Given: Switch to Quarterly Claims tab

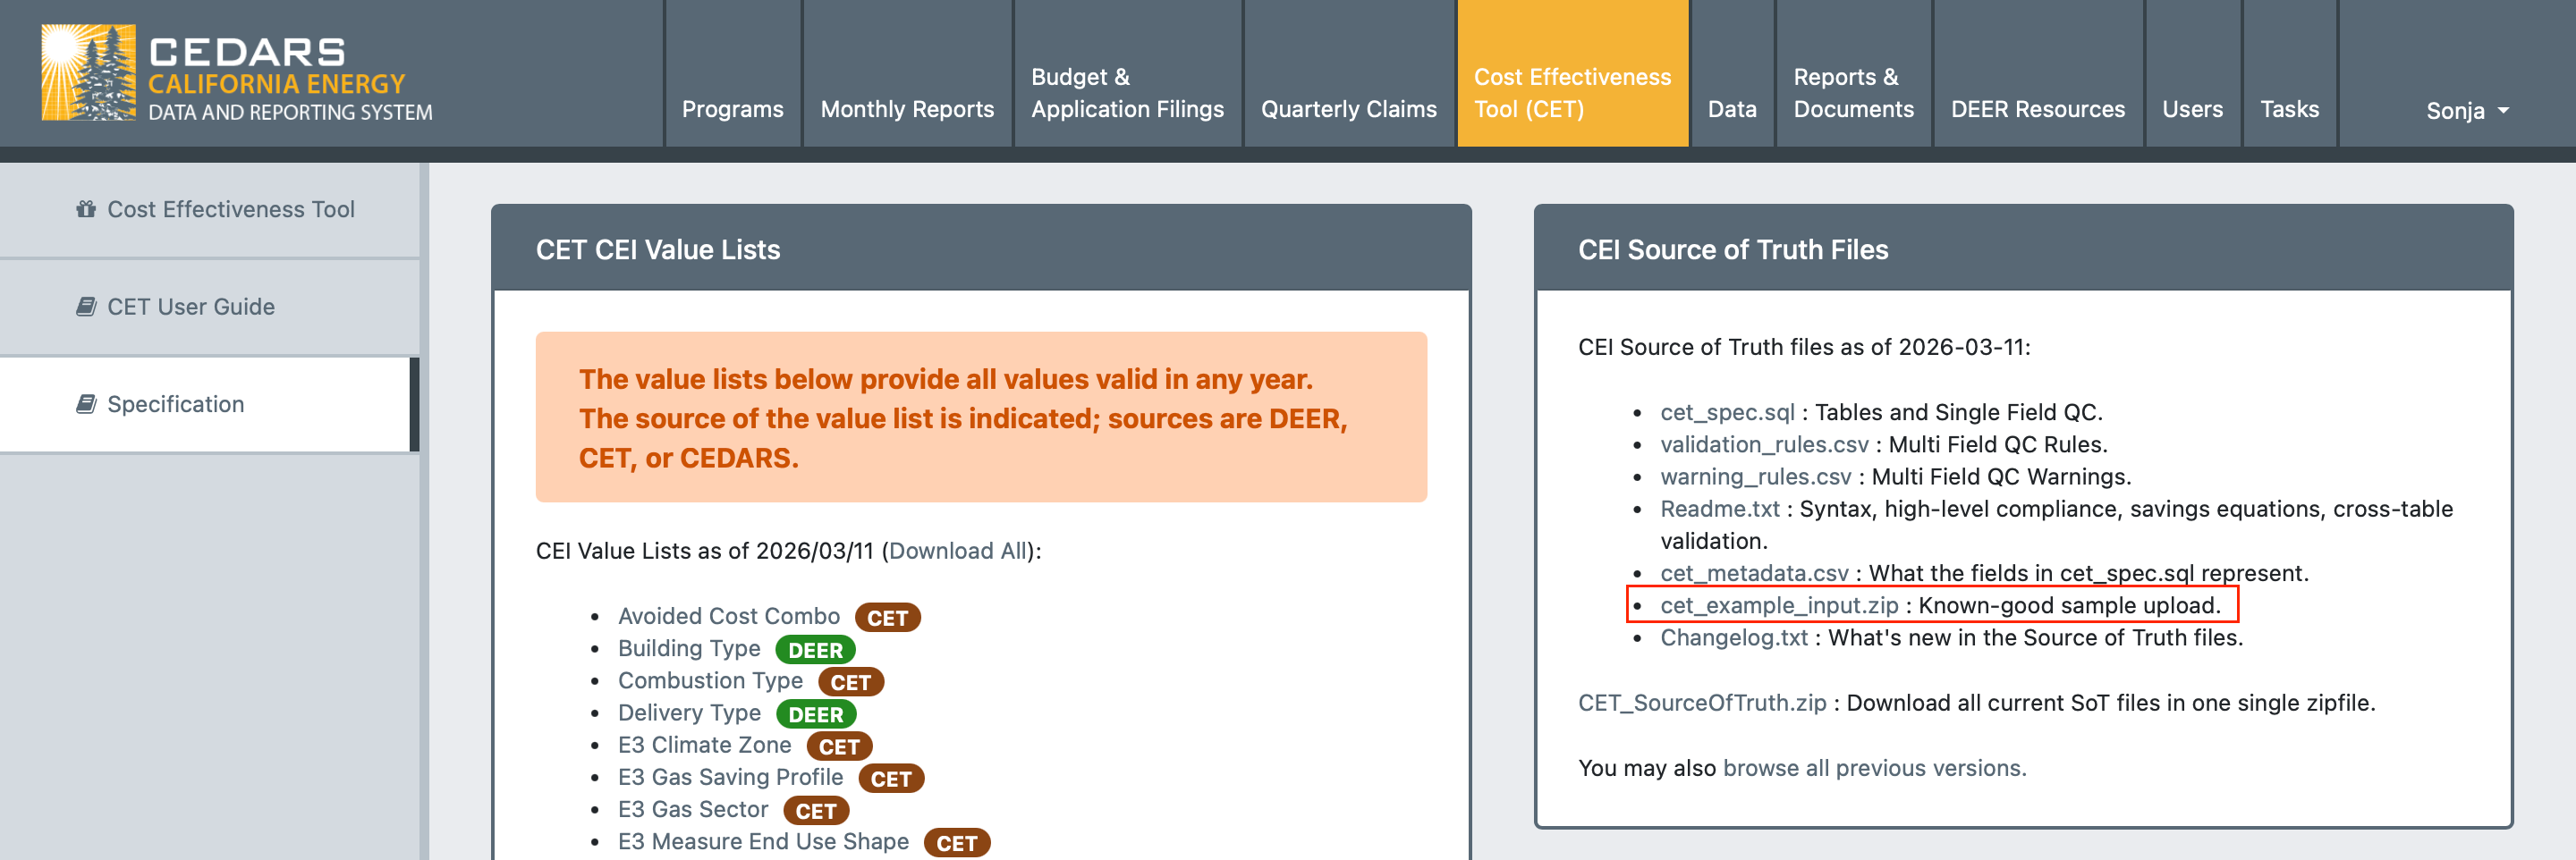Looking at the screenshot, I should coord(1347,109).
